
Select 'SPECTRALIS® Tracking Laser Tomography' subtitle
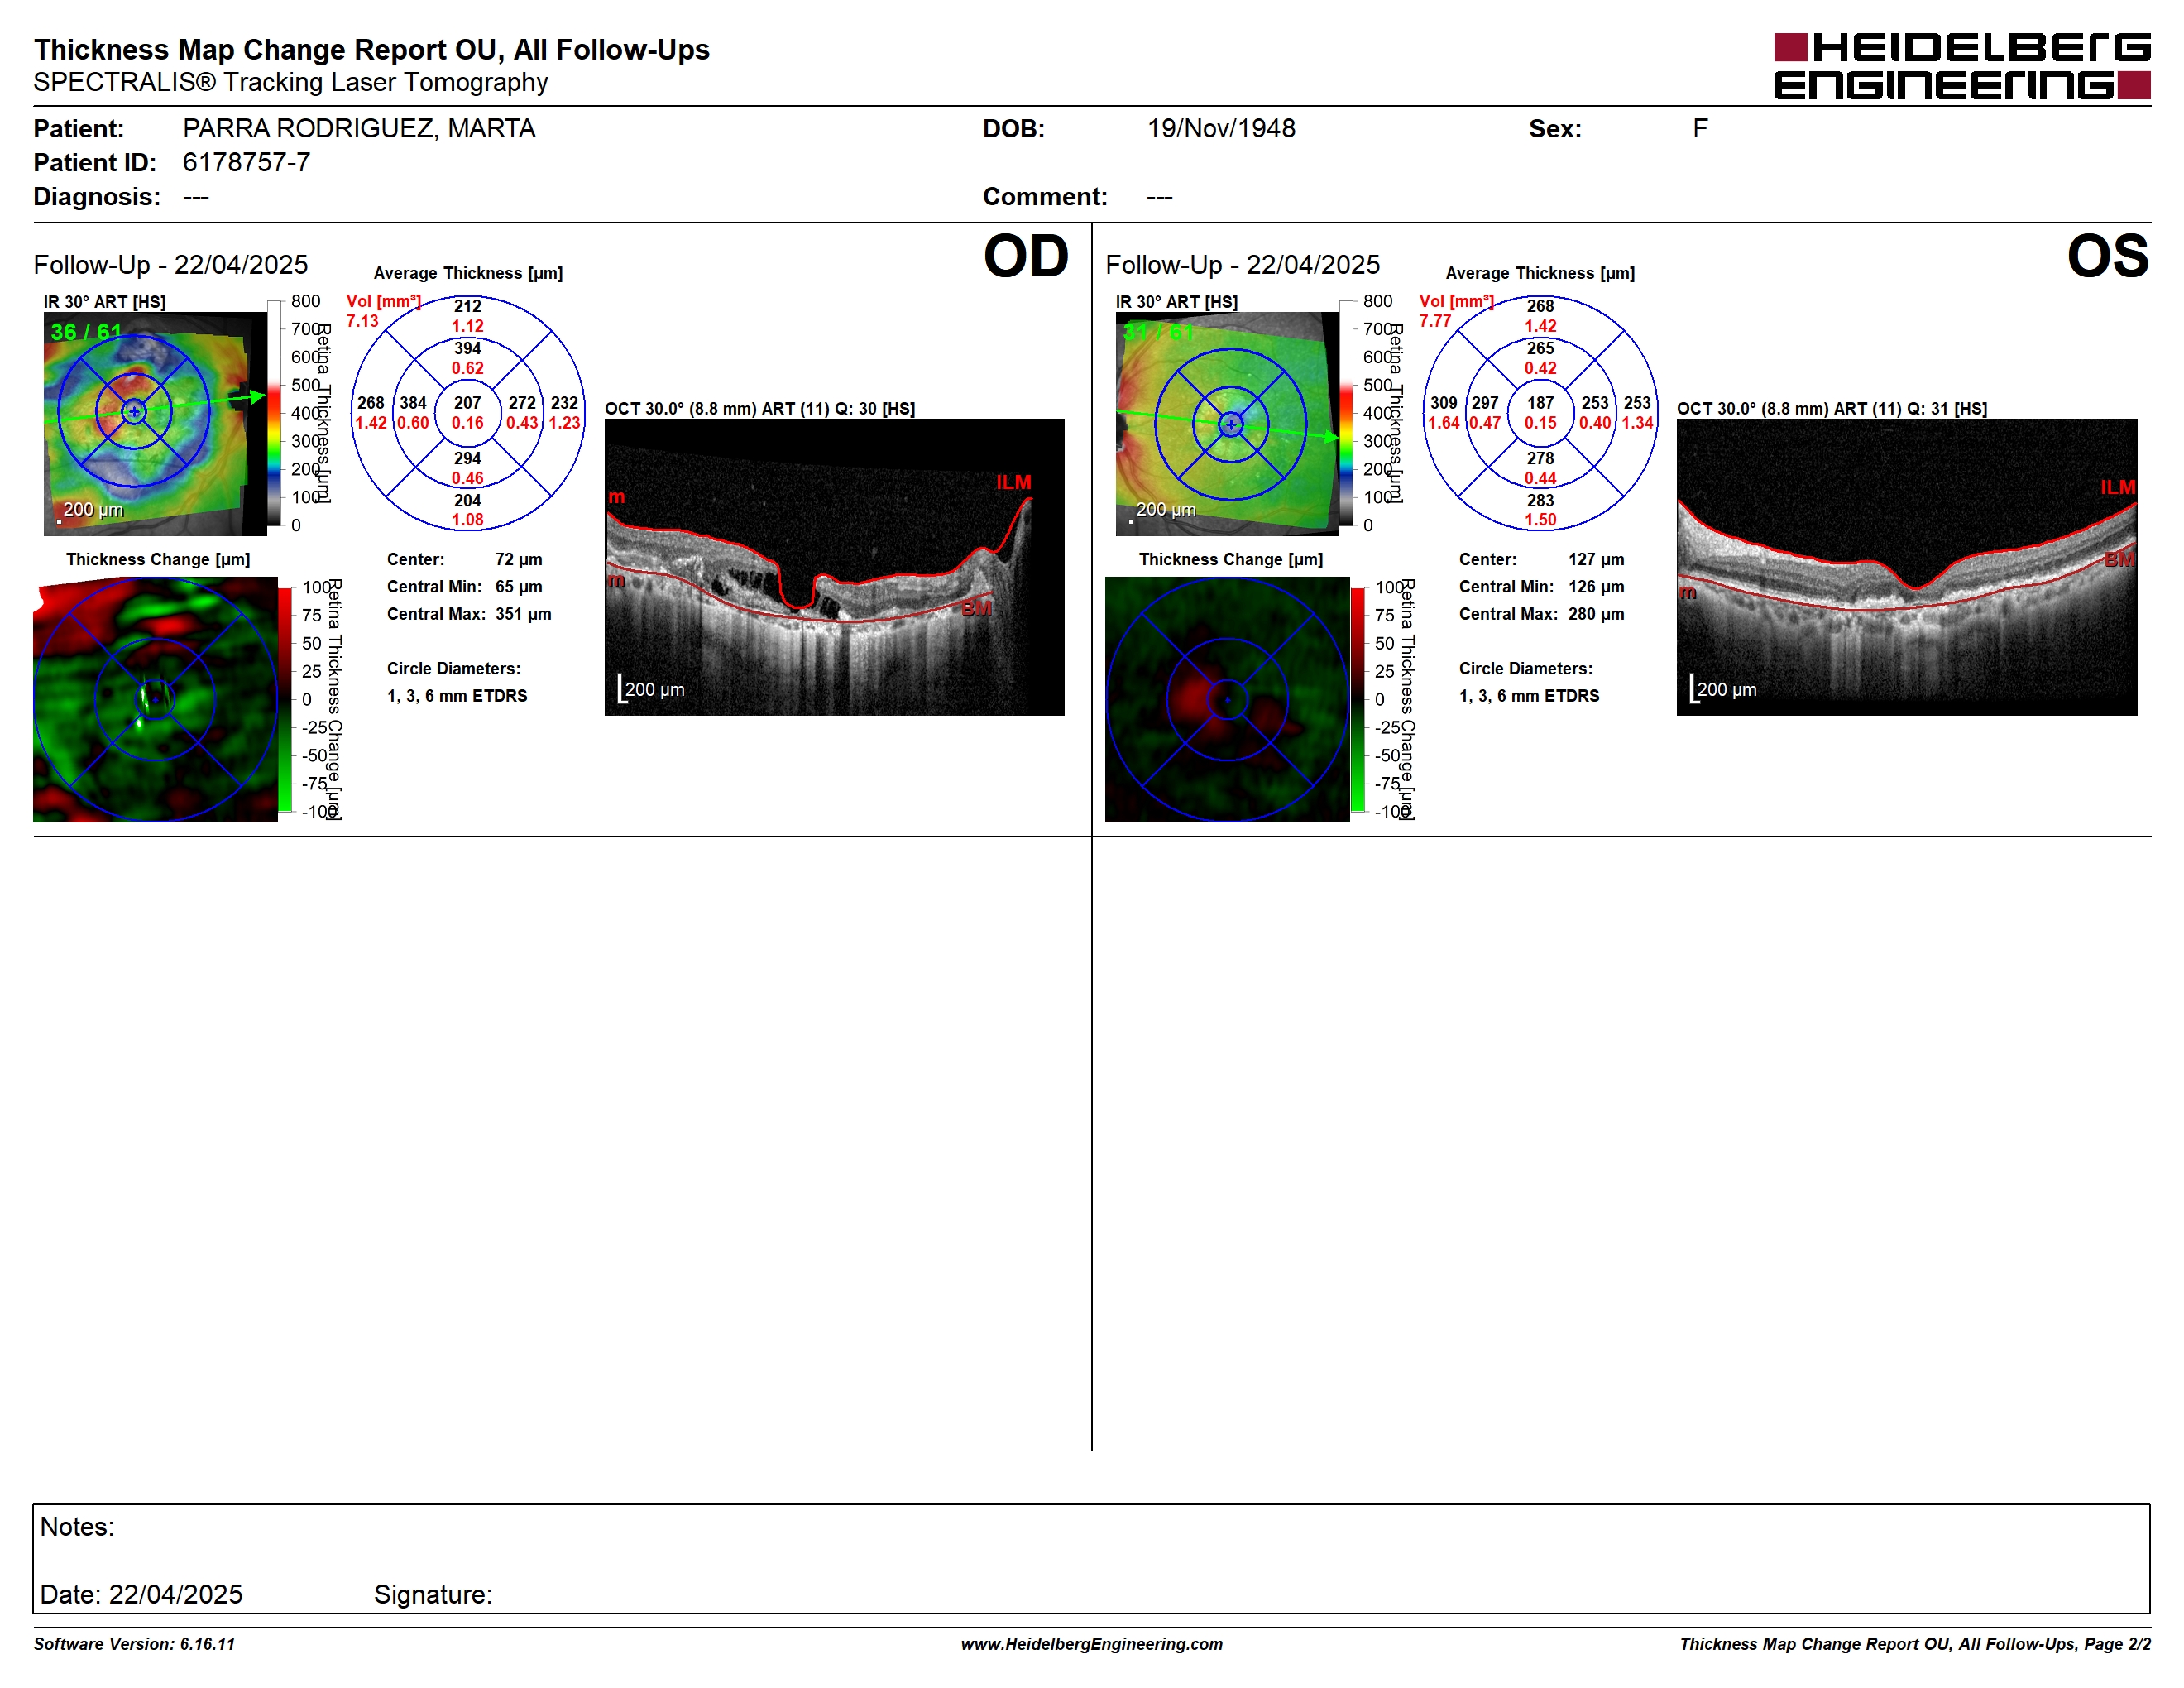291,82
